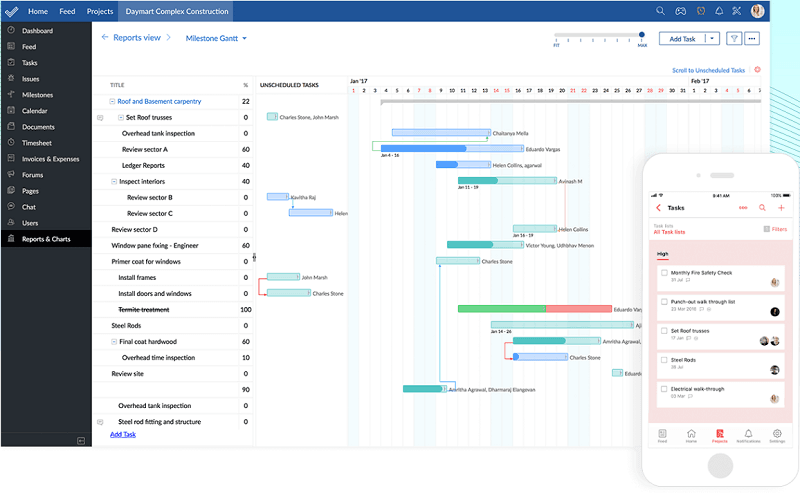
Task: Click the Steel Rods Gantt bar
Action: click(x=562, y=325)
